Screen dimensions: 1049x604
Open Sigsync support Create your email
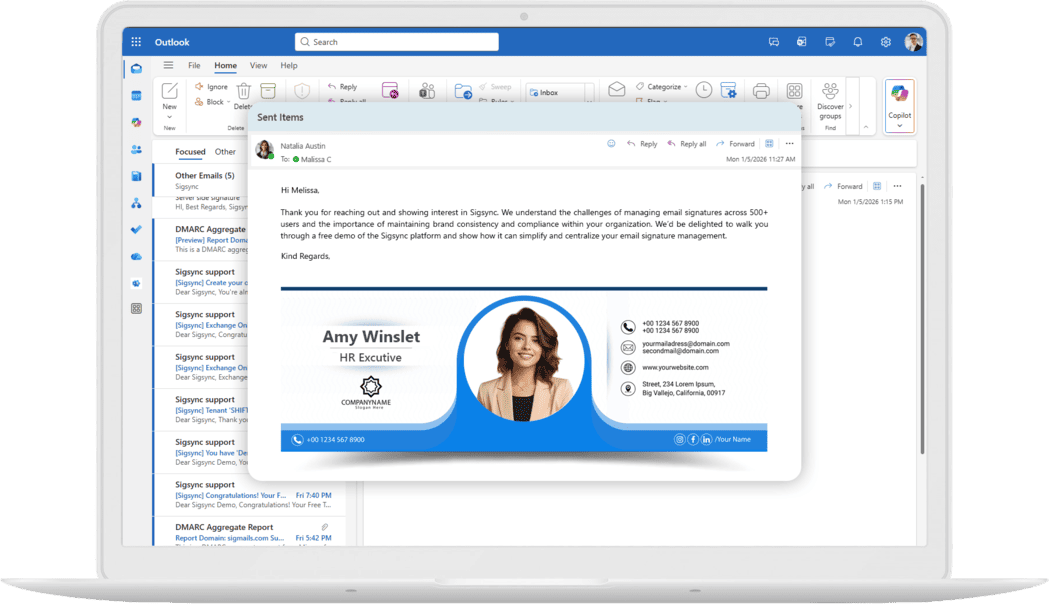tap(201, 282)
